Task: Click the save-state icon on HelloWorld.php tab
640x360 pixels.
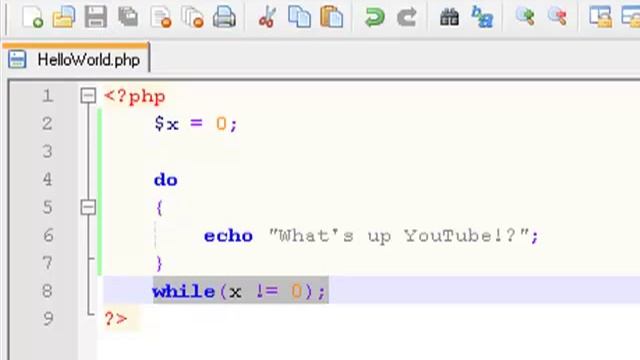Action: [x=17, y=60]
